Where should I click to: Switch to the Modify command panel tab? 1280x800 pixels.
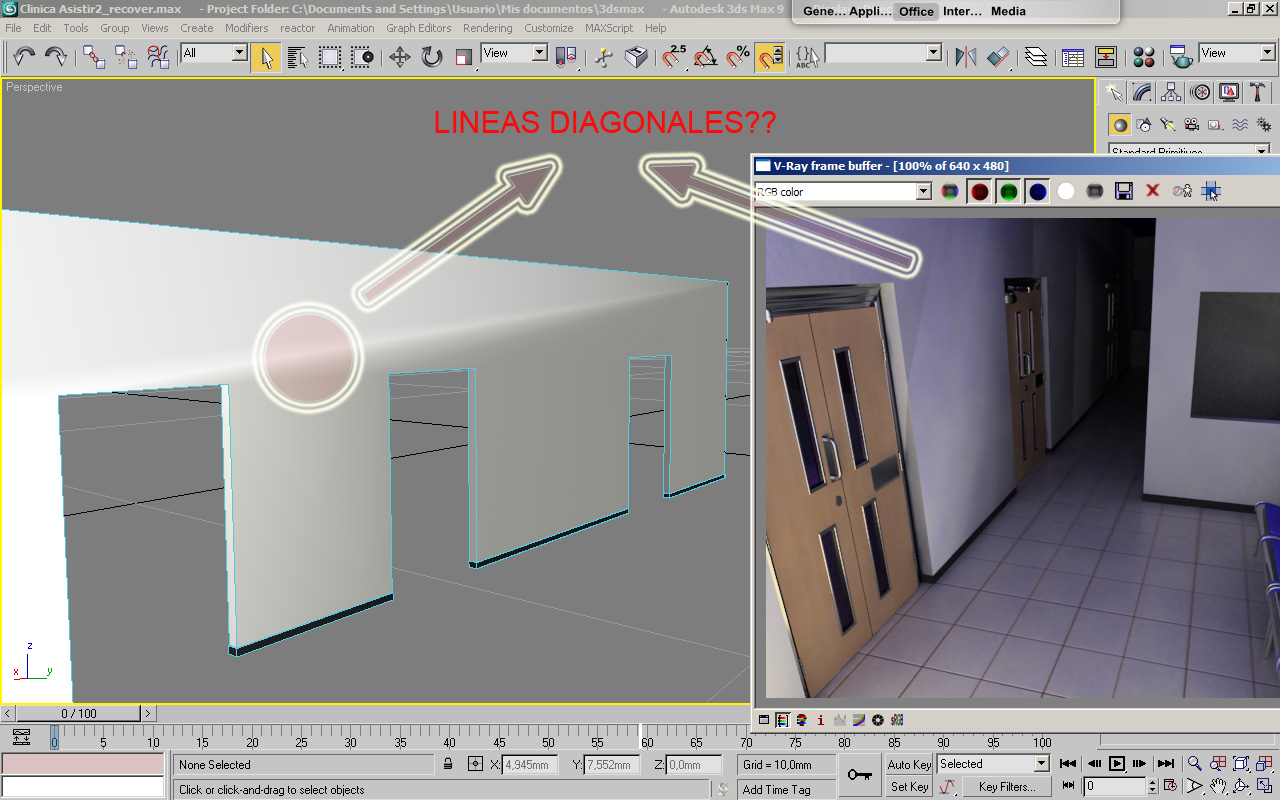click(x=1142, y=93)
